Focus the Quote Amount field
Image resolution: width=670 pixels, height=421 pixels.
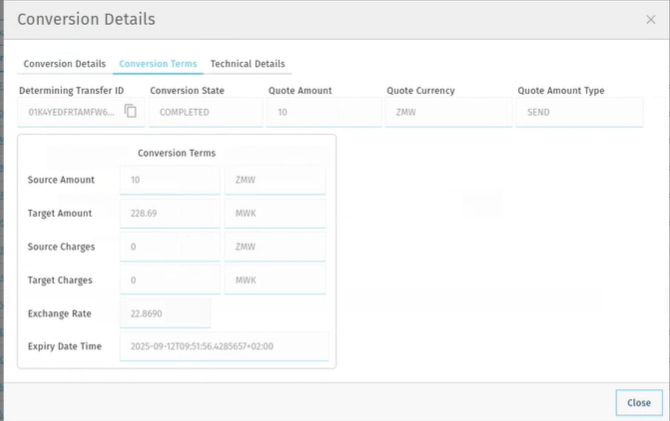click(324, 112)
